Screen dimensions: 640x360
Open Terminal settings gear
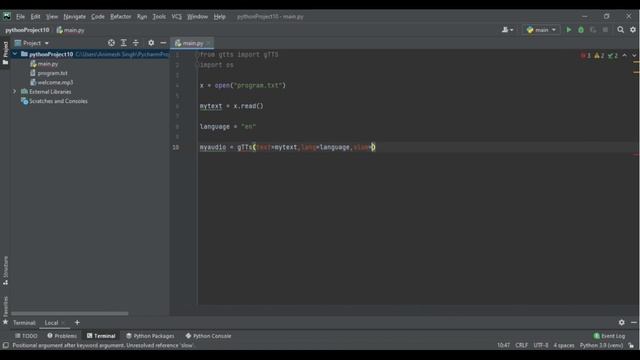click(x=621, y=322)
